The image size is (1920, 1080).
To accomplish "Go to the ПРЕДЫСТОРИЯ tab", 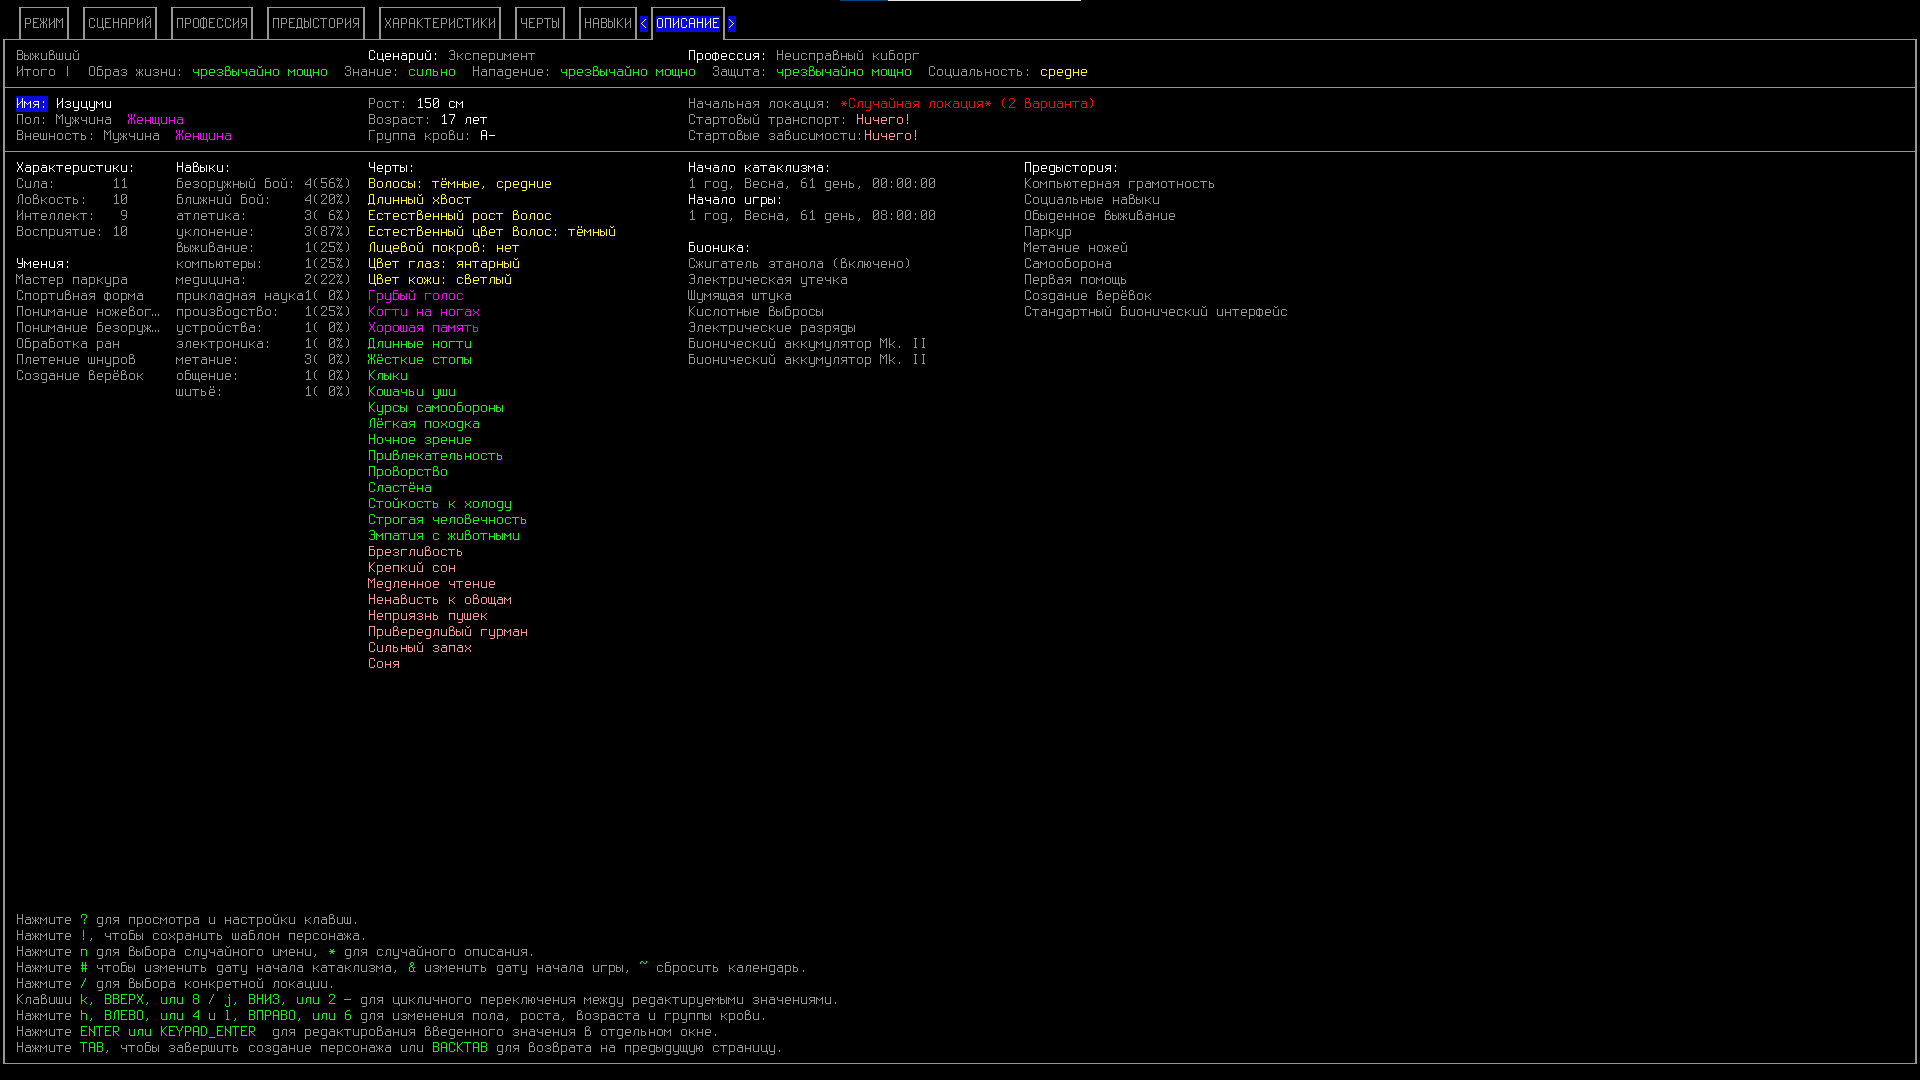I will coord(316,24).
